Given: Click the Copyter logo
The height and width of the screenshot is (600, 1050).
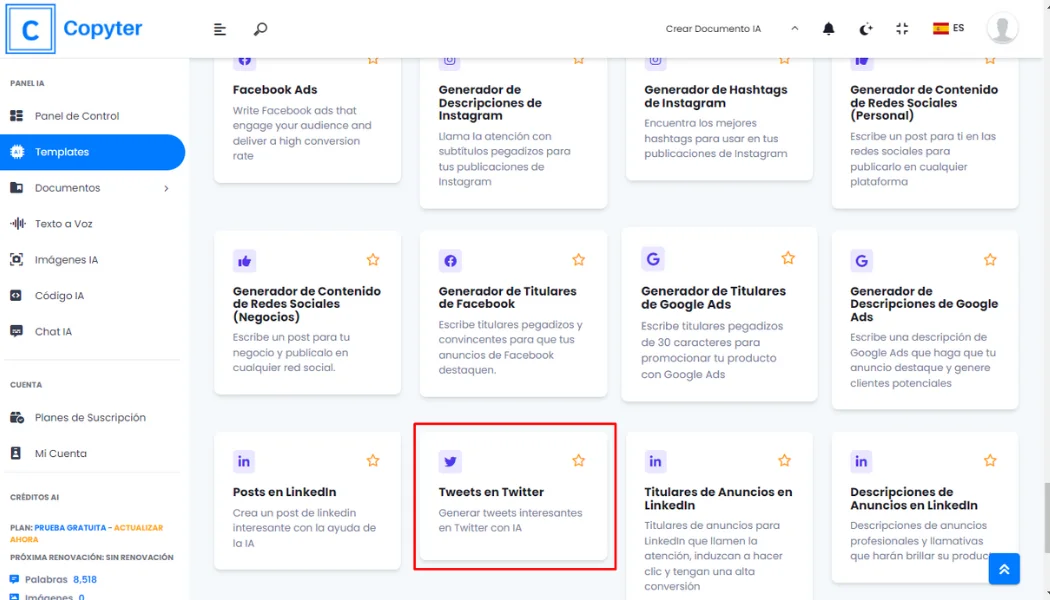Looking at the screenshot, I should 75,29.
